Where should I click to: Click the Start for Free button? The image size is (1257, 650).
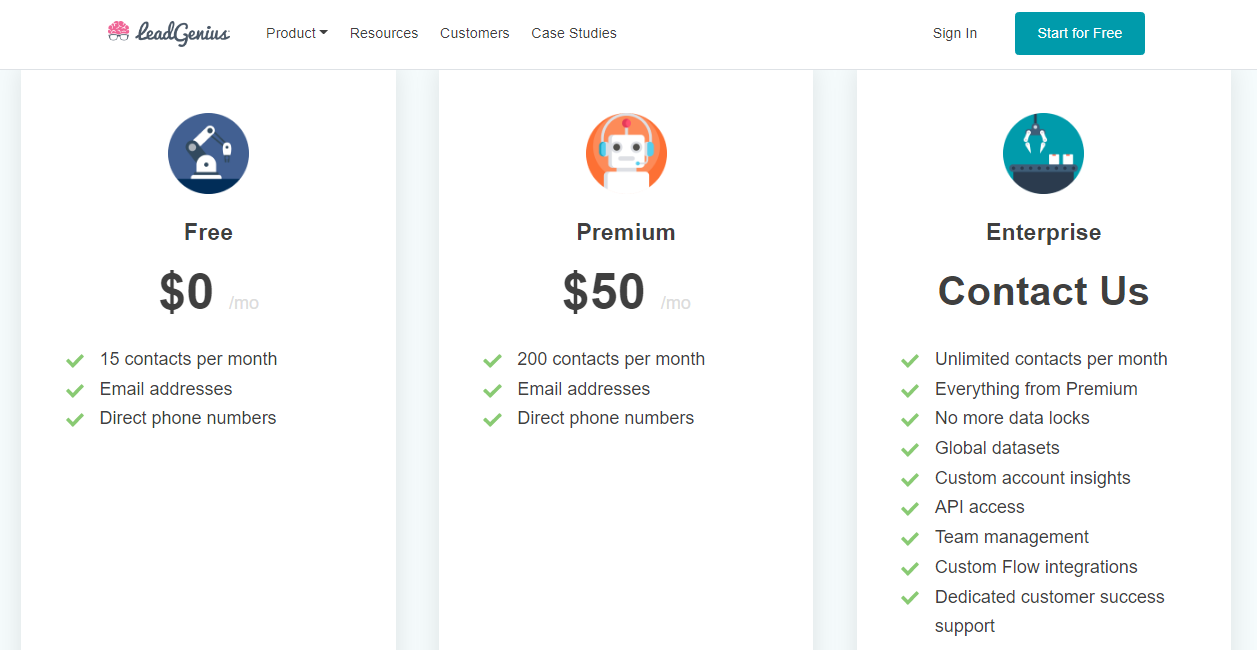pyautogui.click(x=1080, y=33)
